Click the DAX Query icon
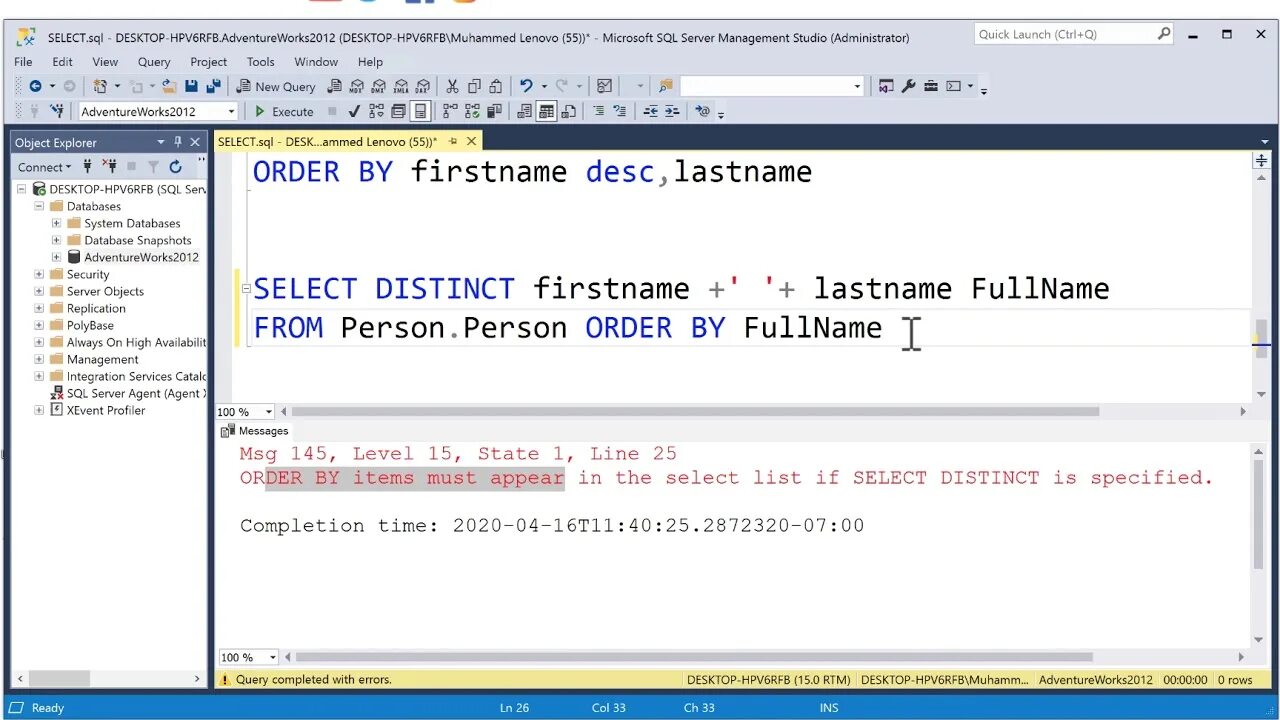 (423, 87)
